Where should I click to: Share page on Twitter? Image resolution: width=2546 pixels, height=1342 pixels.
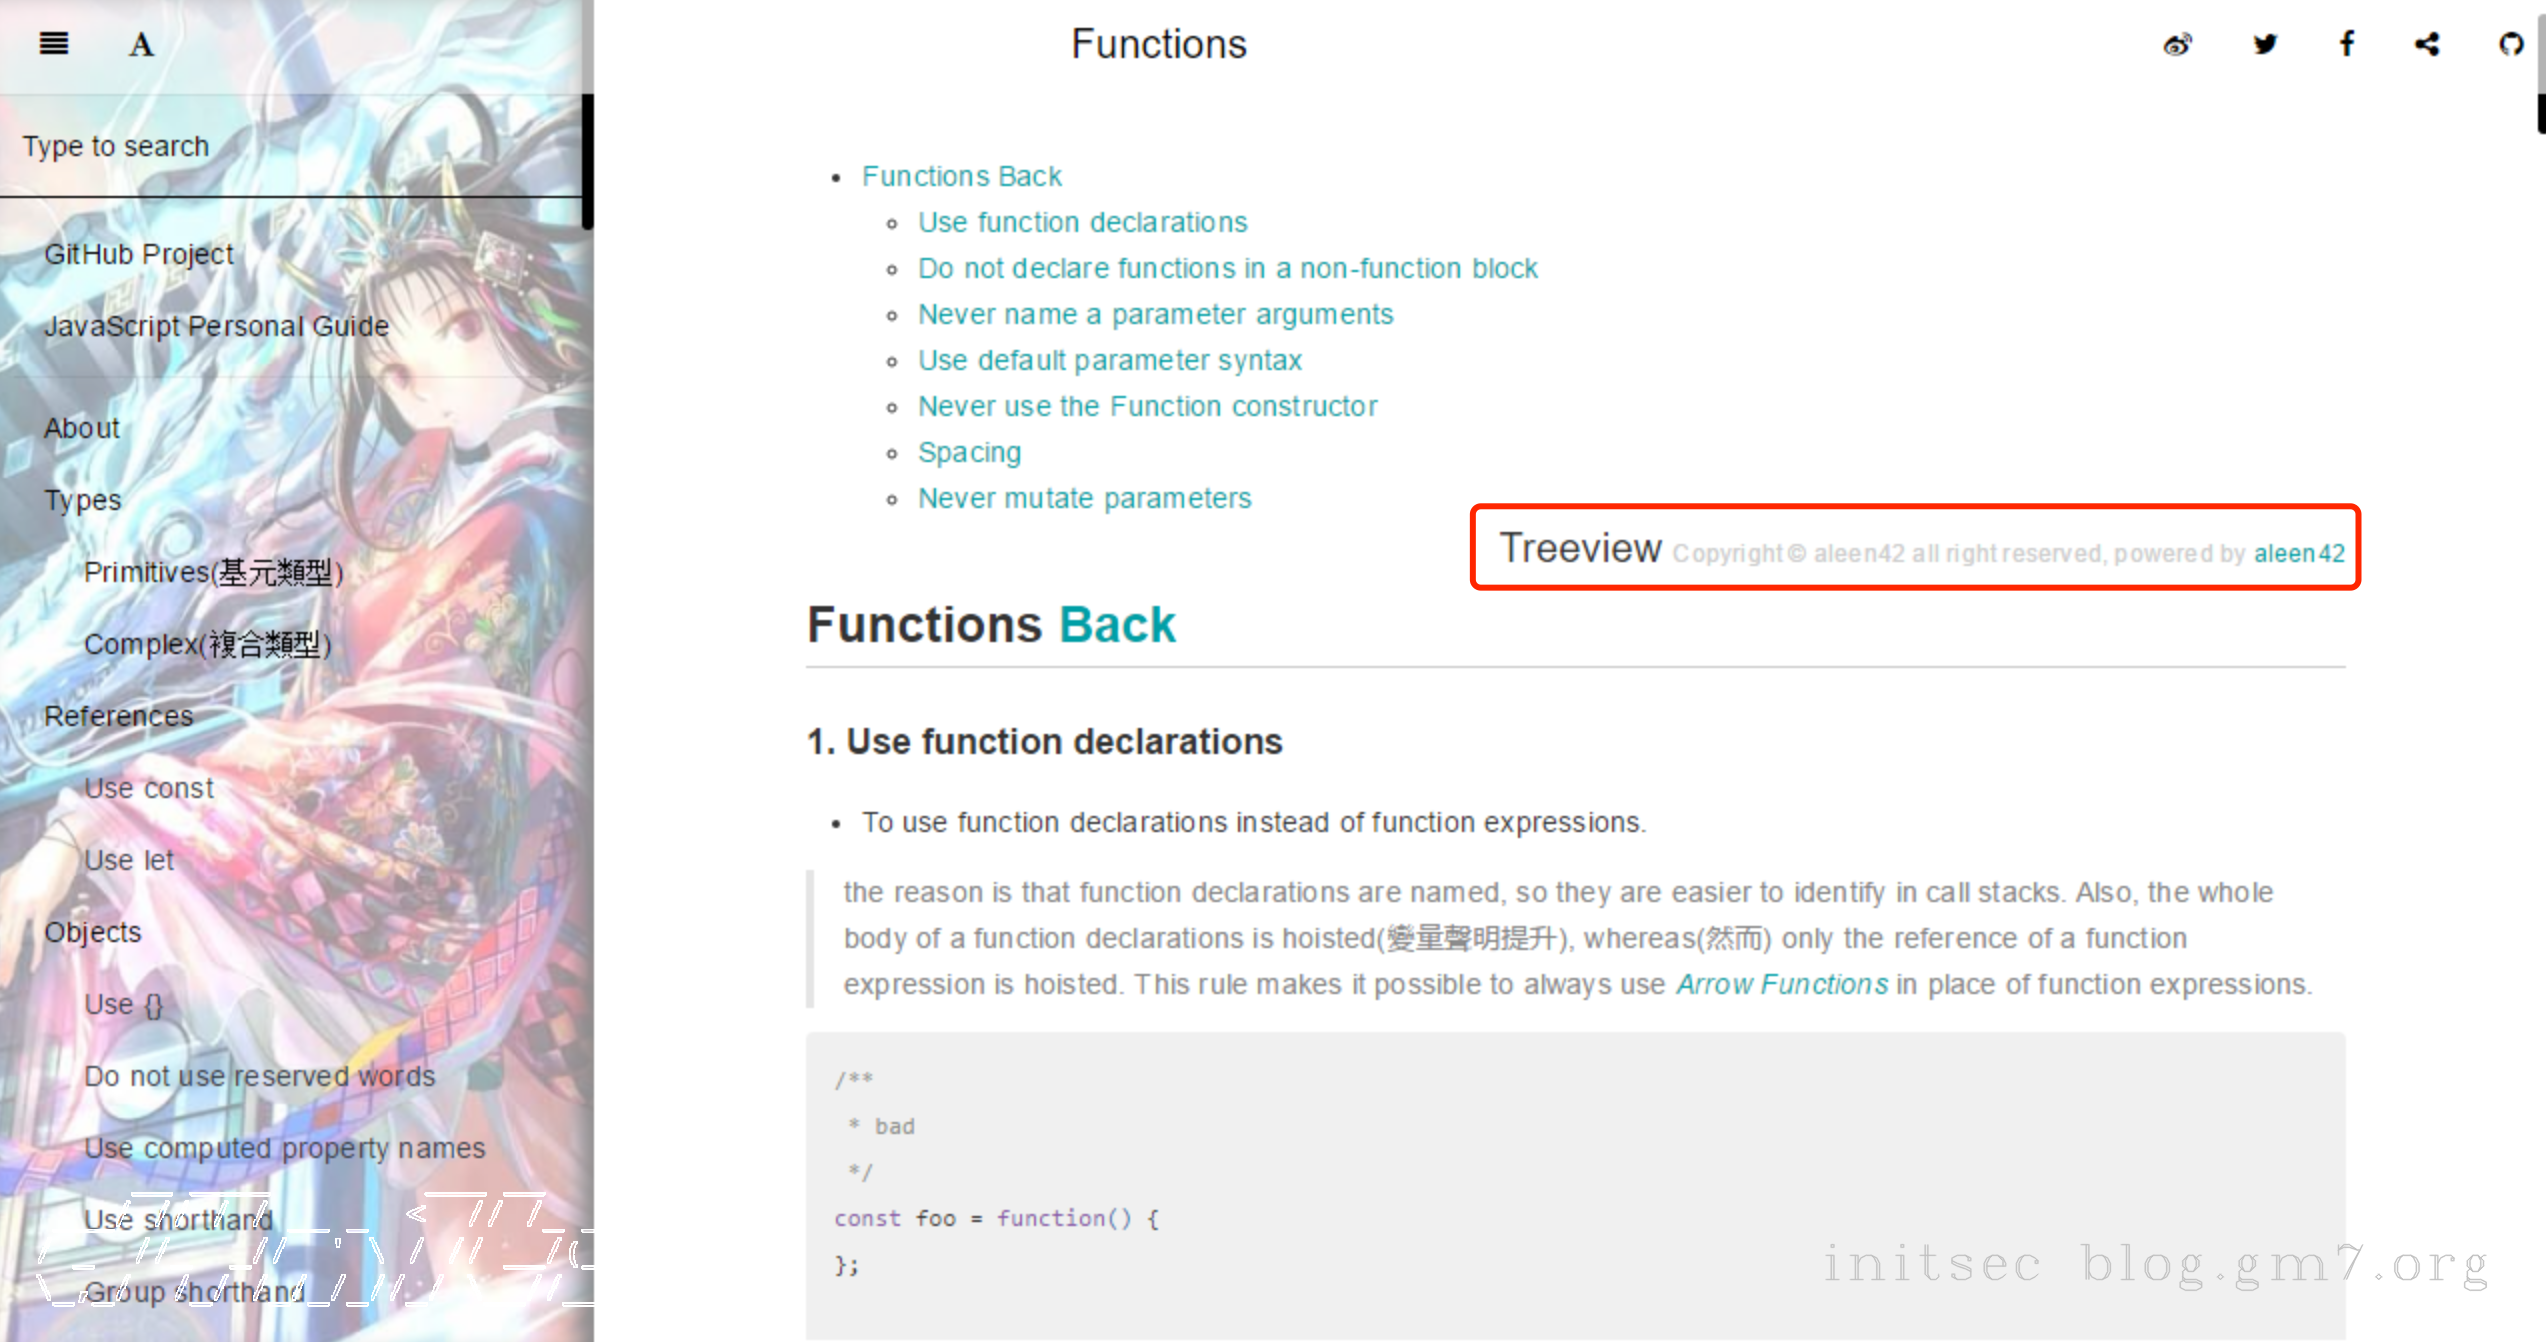click(2264, 45)
